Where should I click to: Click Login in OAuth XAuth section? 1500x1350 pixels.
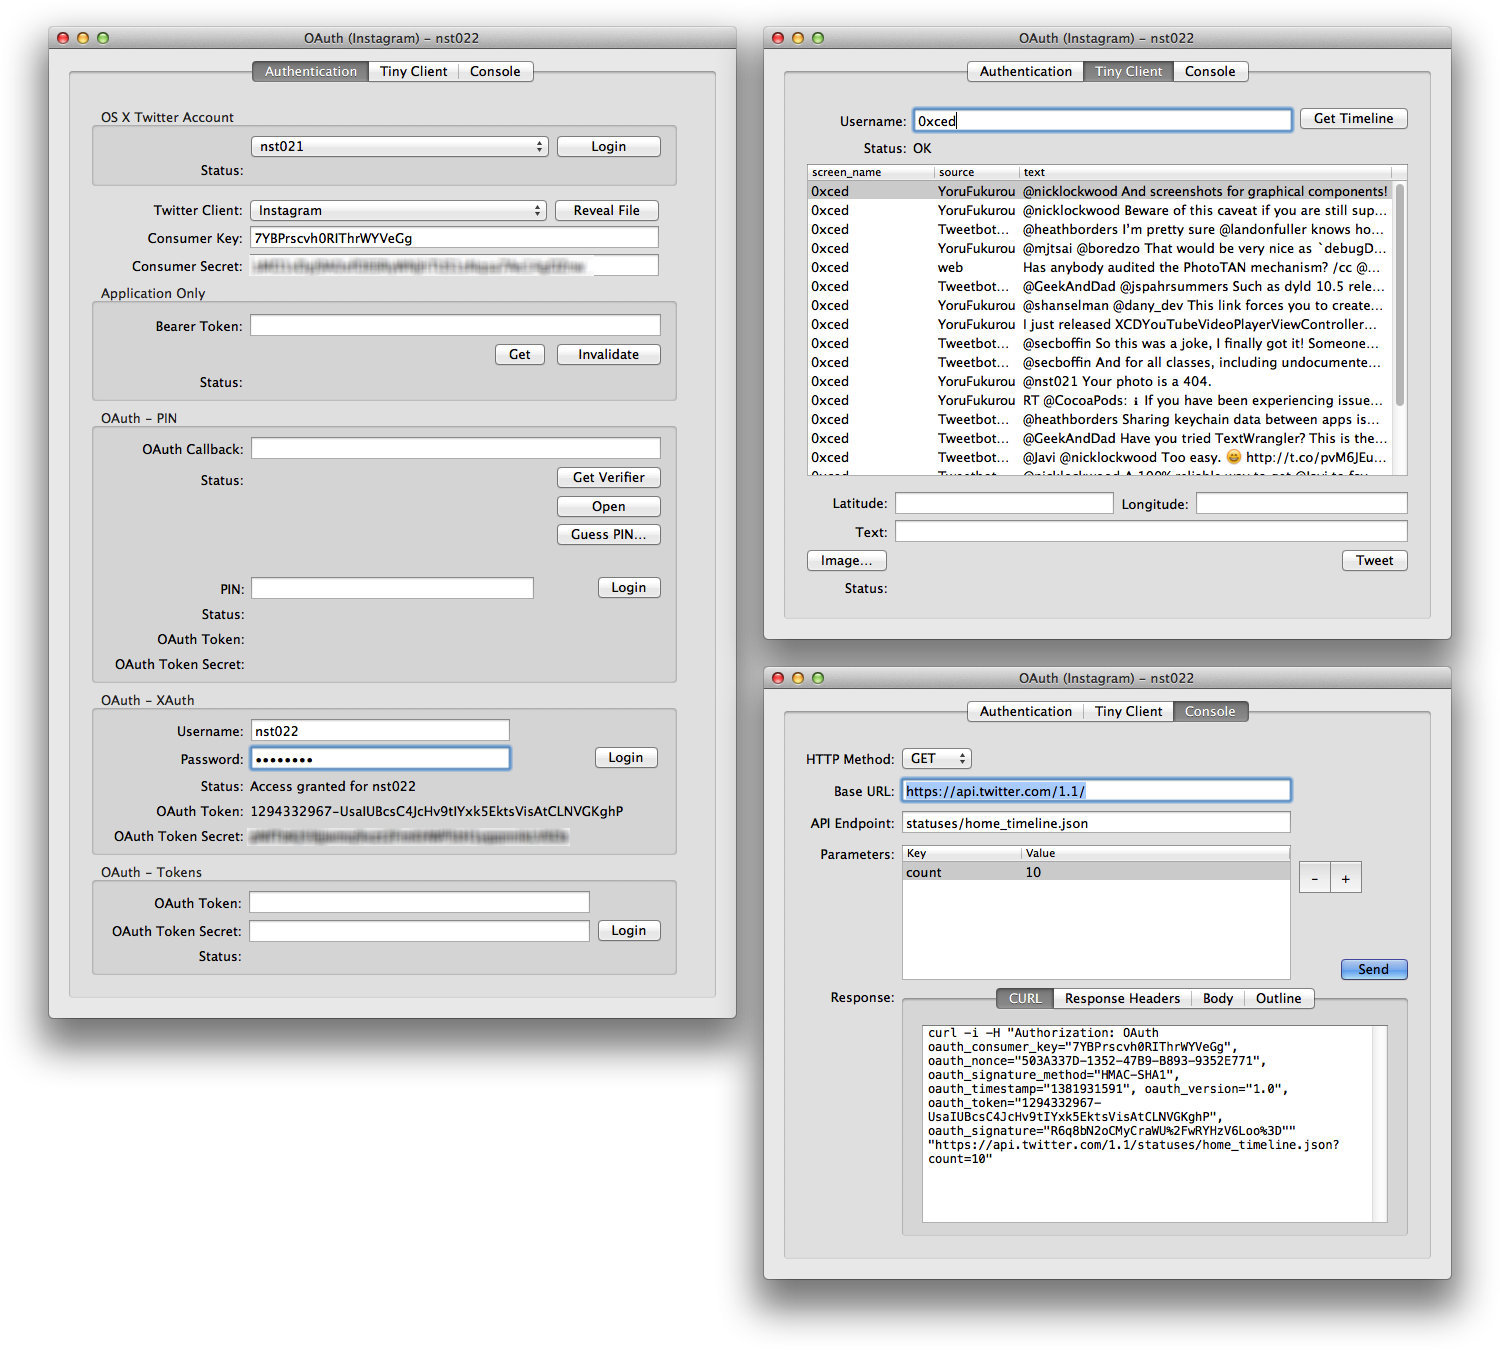626,757
